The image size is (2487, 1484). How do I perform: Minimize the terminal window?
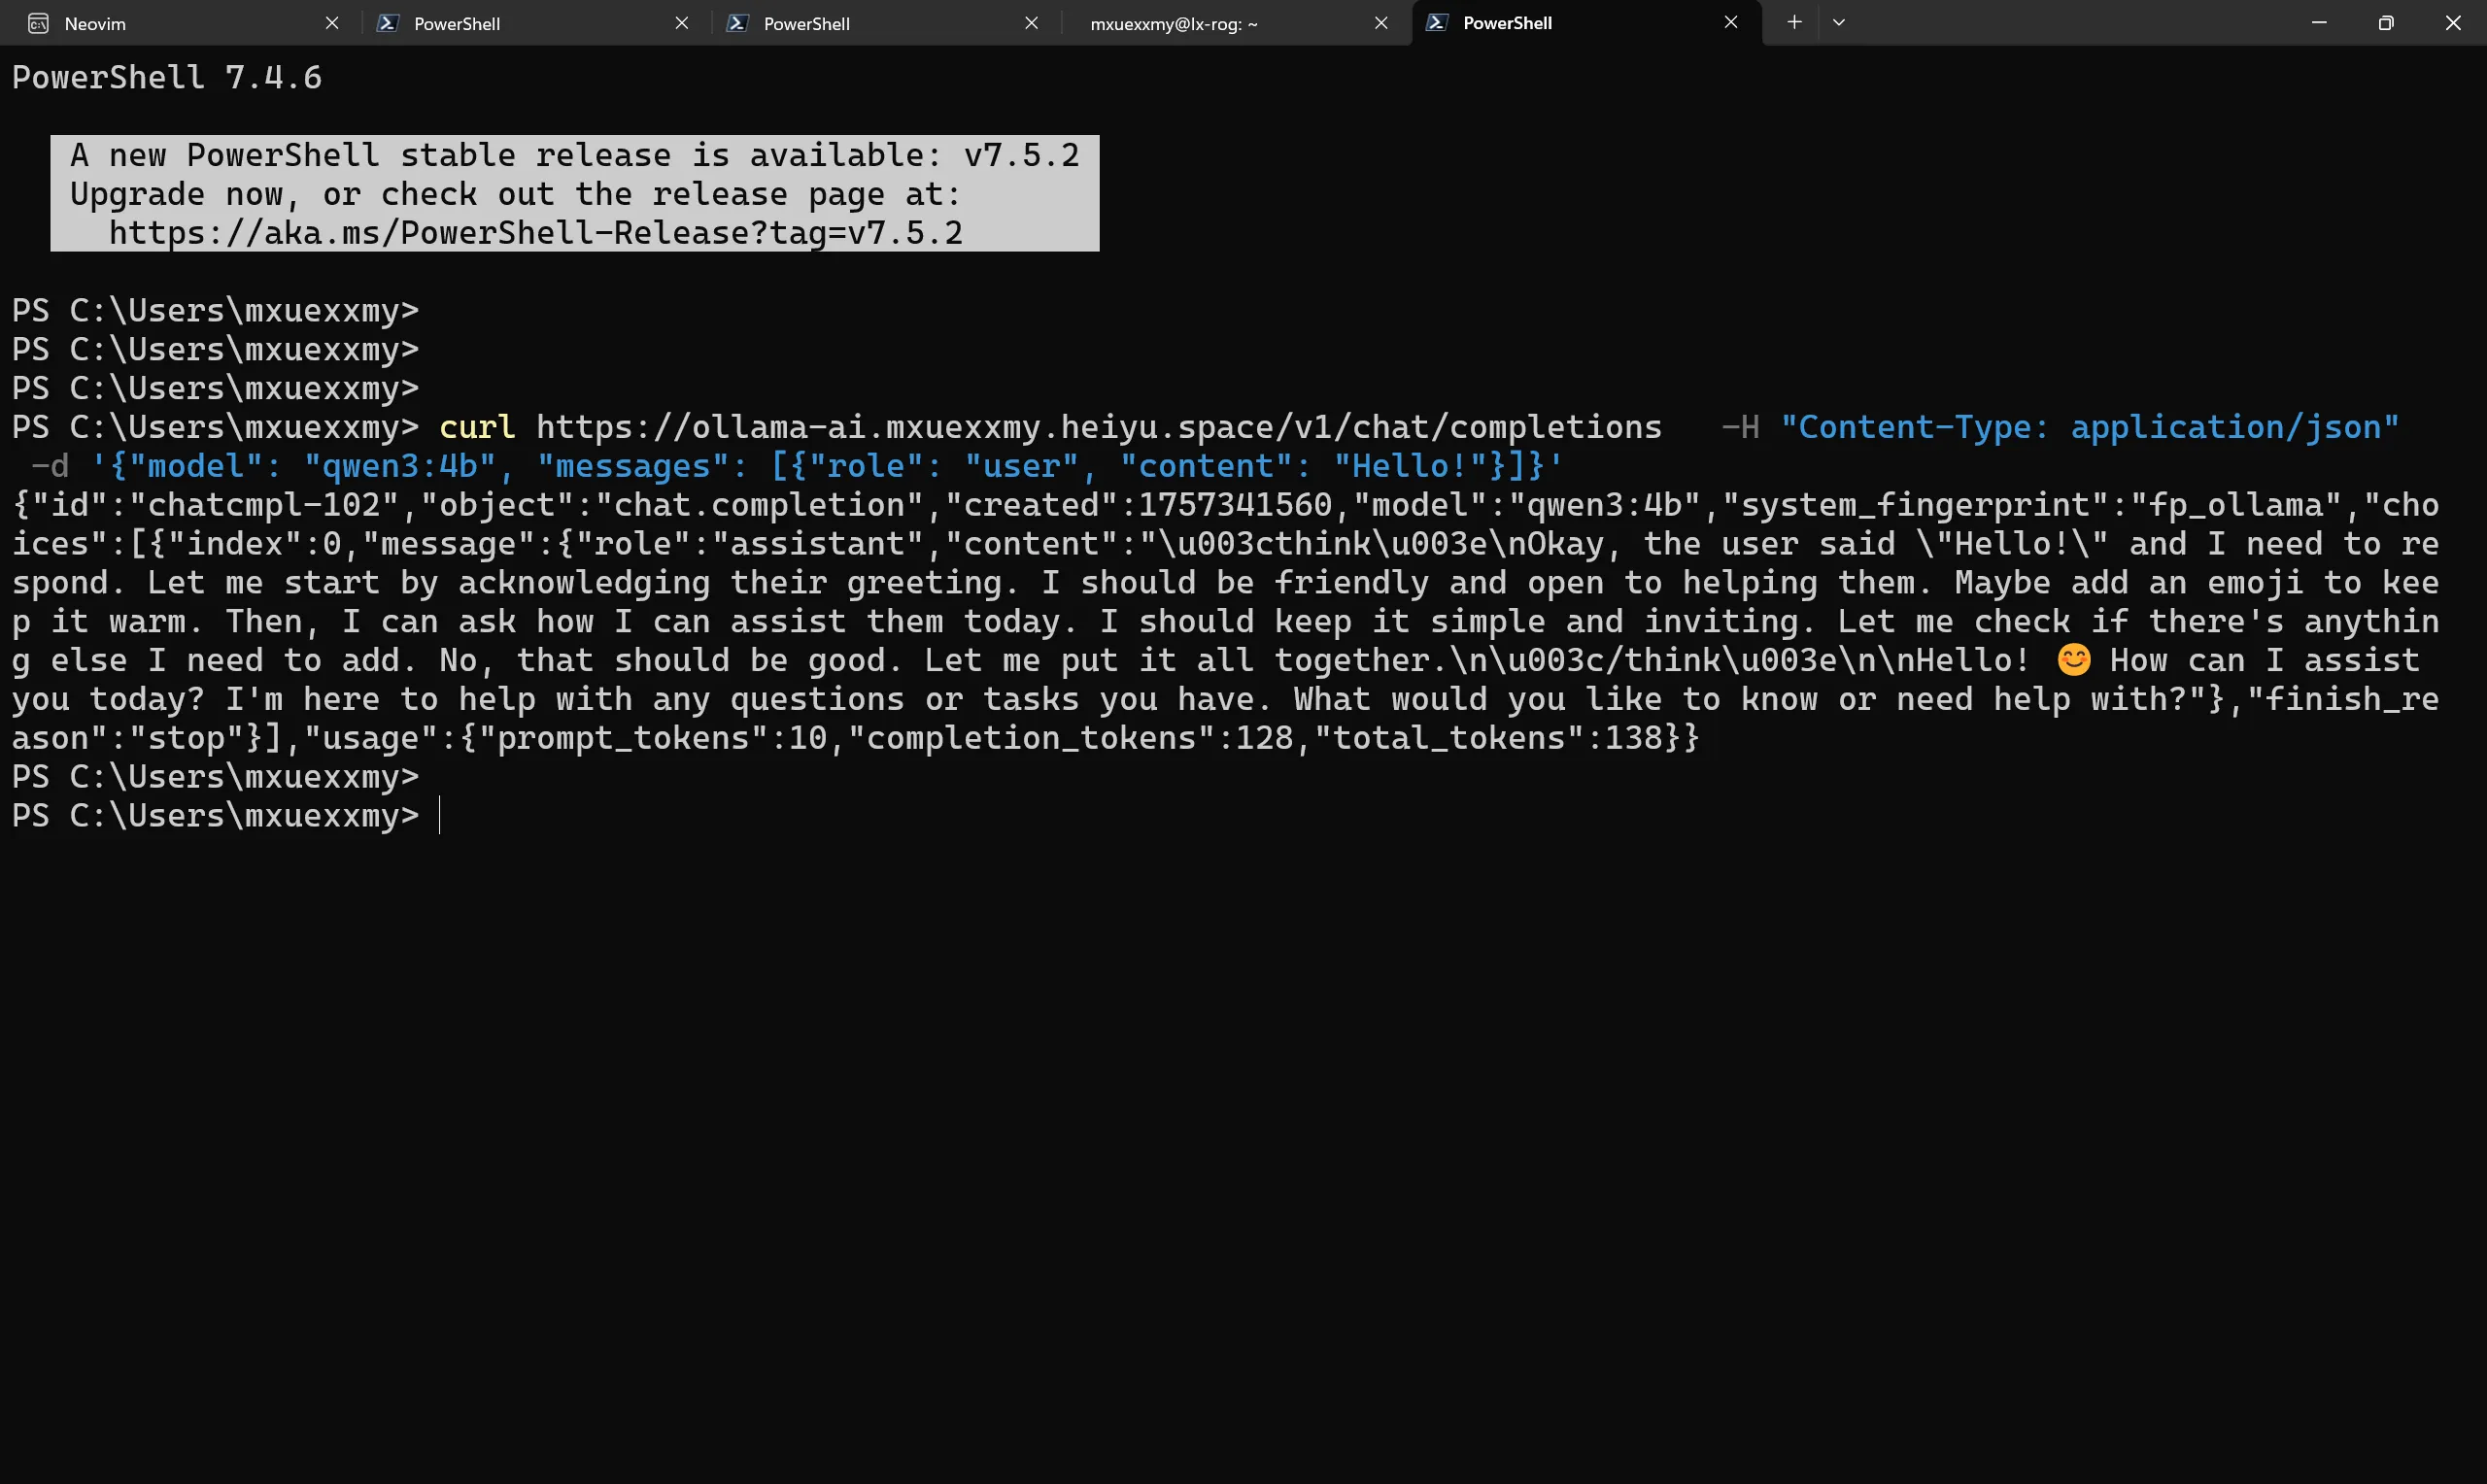(2319, 22)
